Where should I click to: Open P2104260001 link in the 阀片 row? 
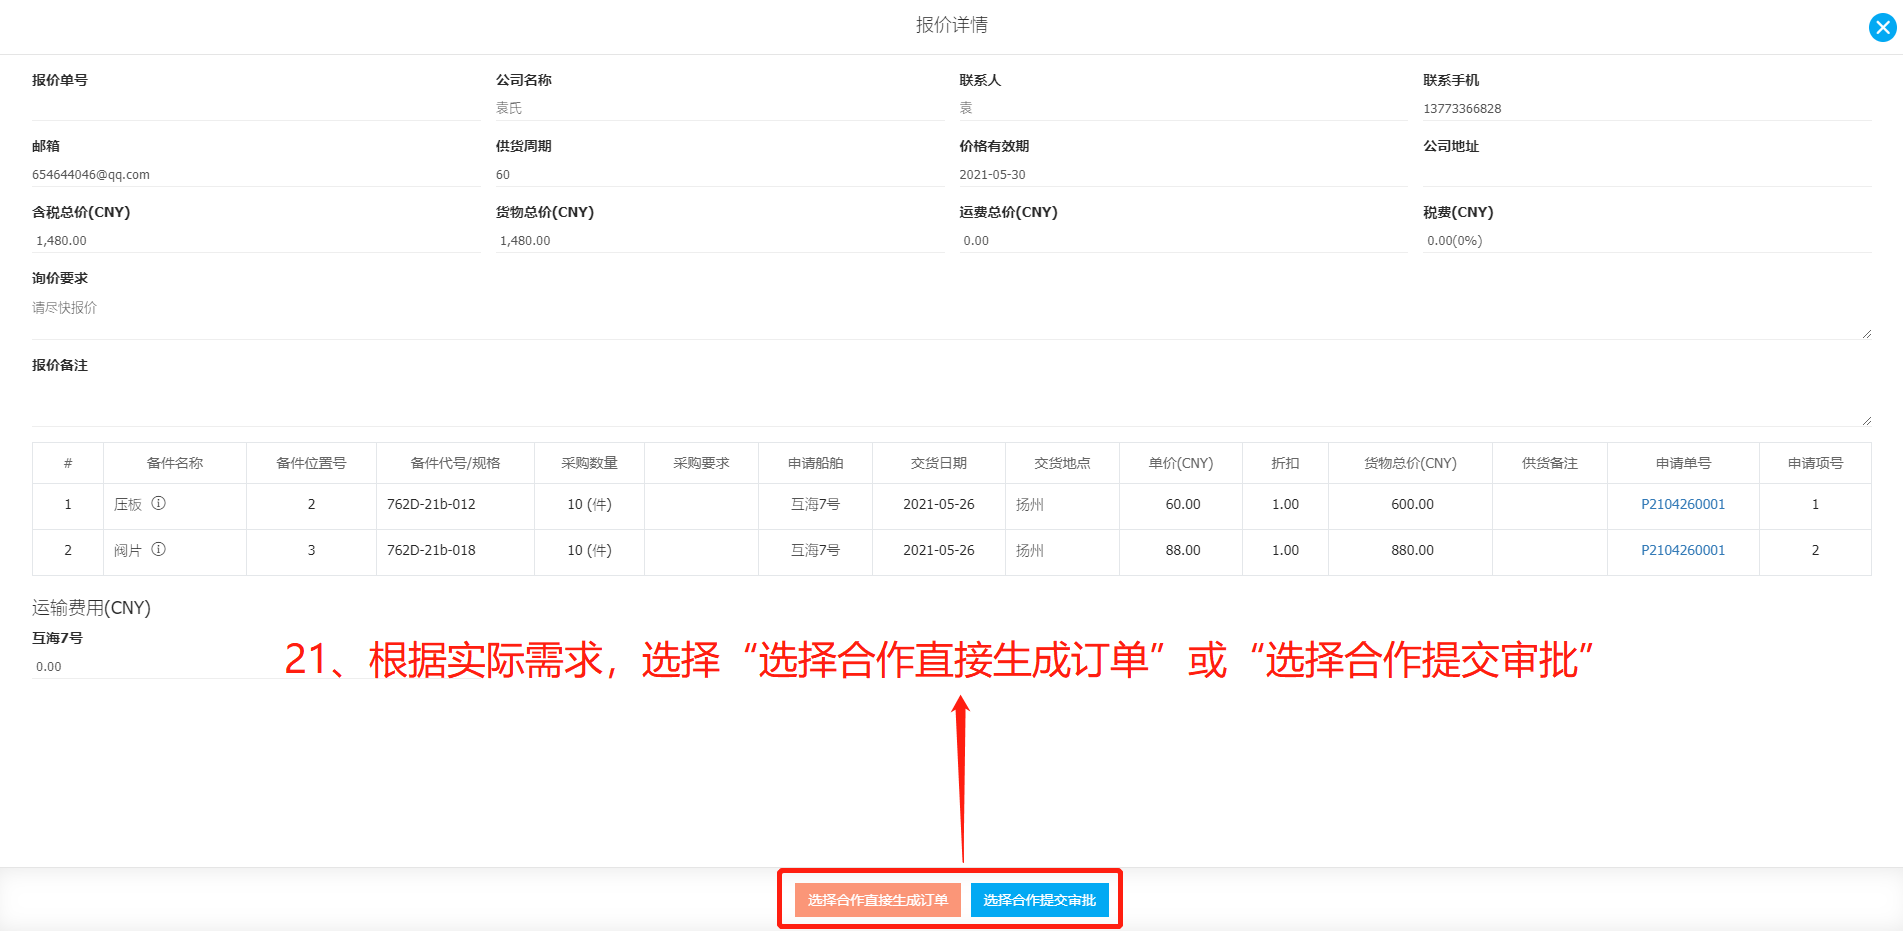coord(1682,550)
